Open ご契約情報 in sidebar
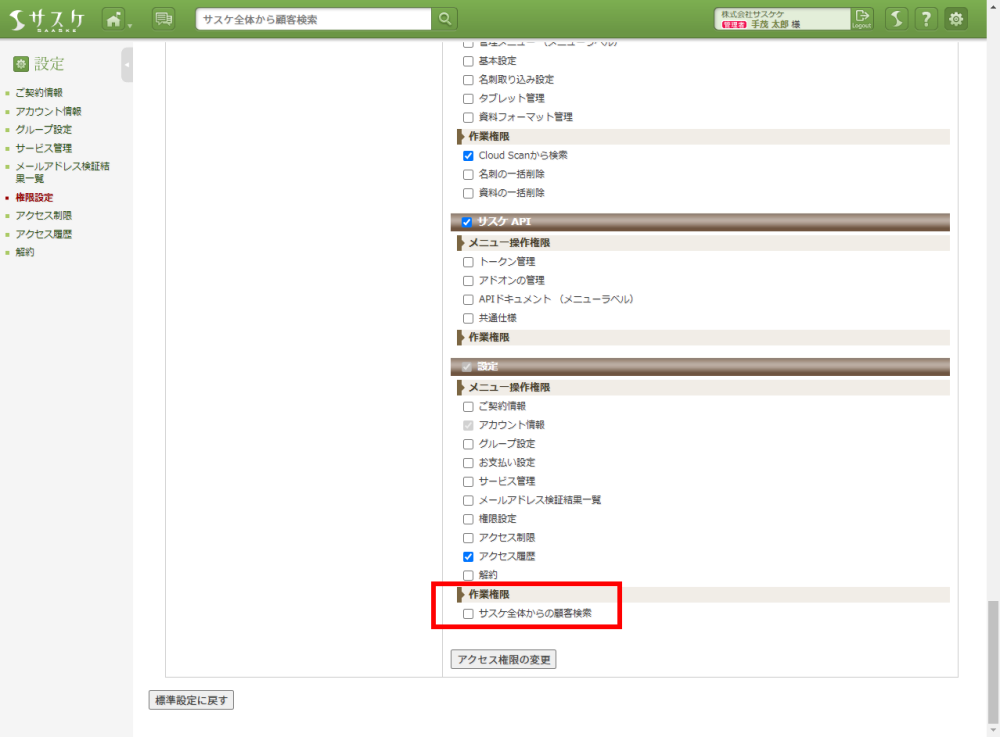The height and width of the screenshot is (737, 1000). coord(39,92)
